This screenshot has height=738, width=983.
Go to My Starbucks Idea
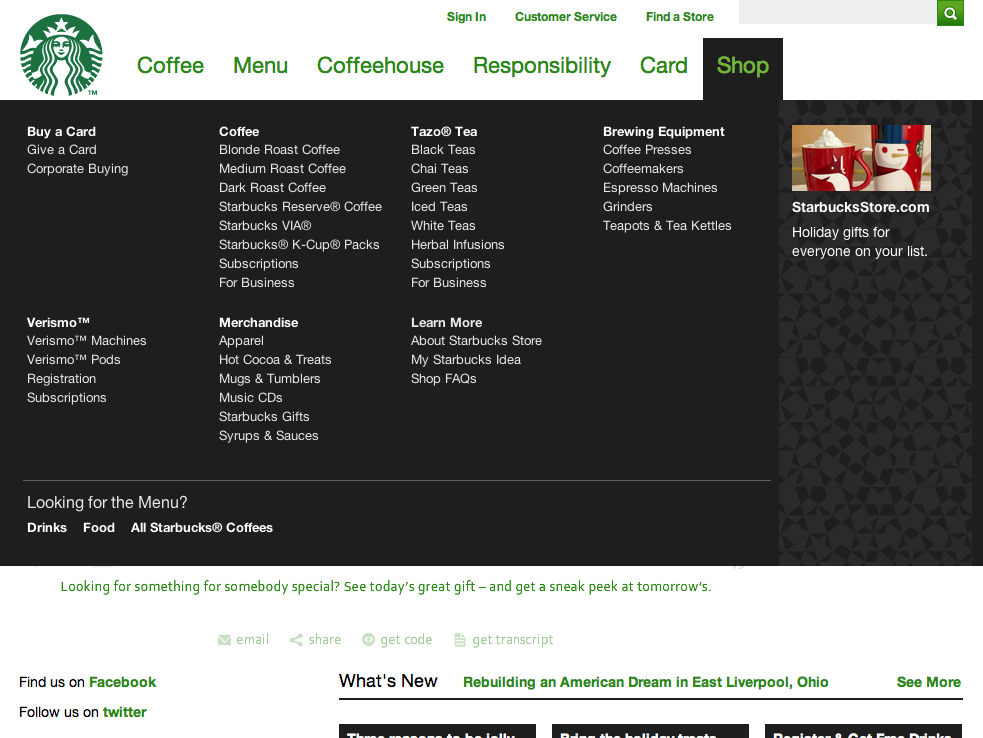466,360
